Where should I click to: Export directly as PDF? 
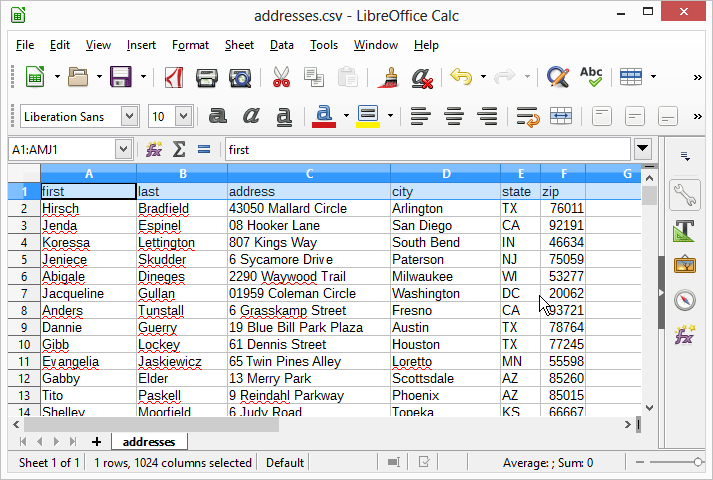pos(173,77)
